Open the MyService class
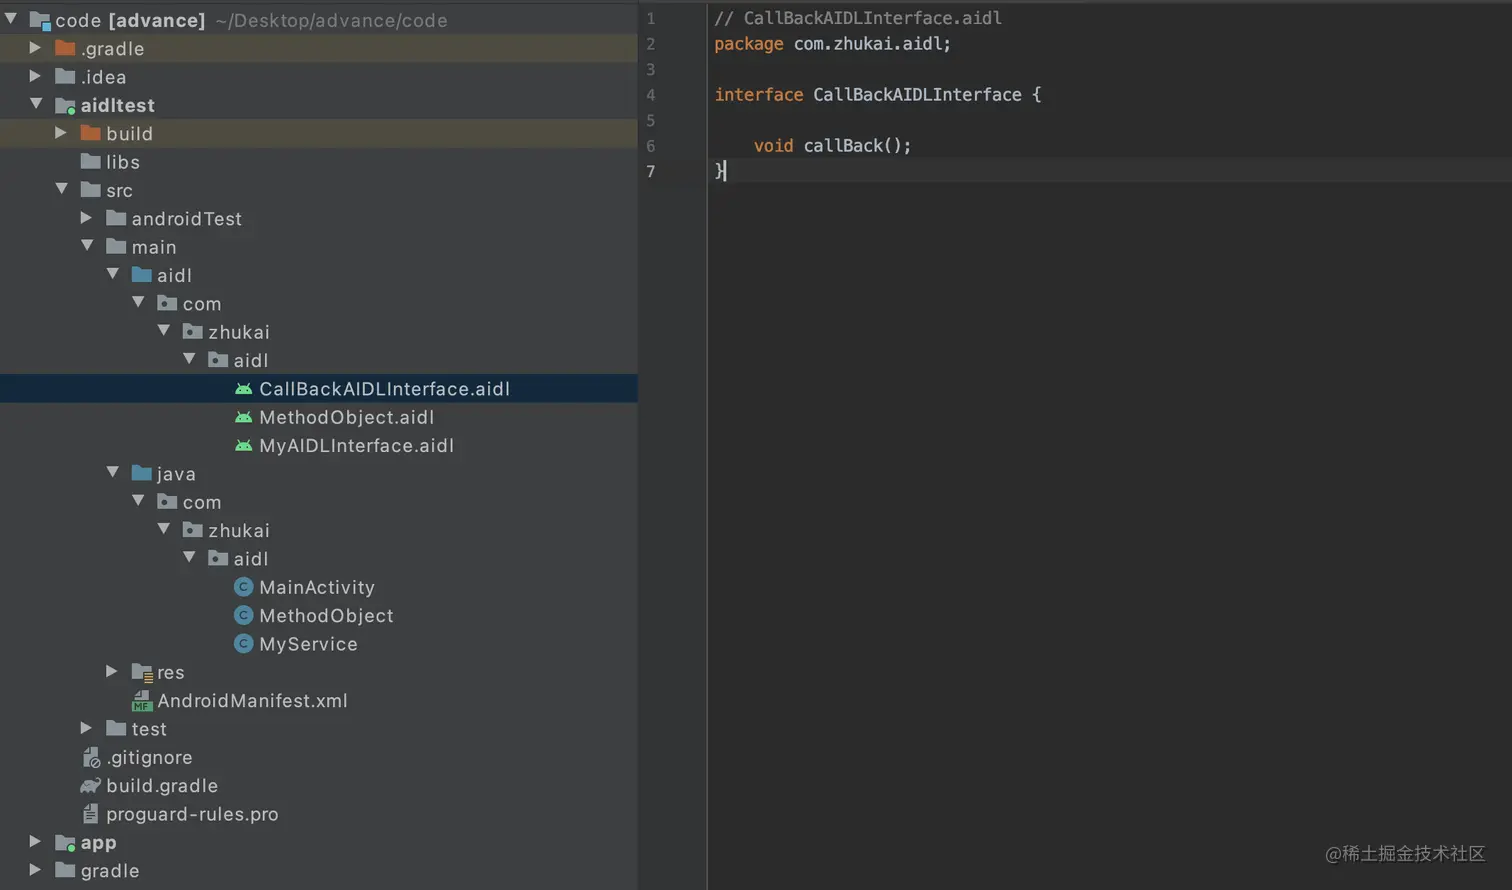Viewport: 1512px width, 890px height. point(308,644)
